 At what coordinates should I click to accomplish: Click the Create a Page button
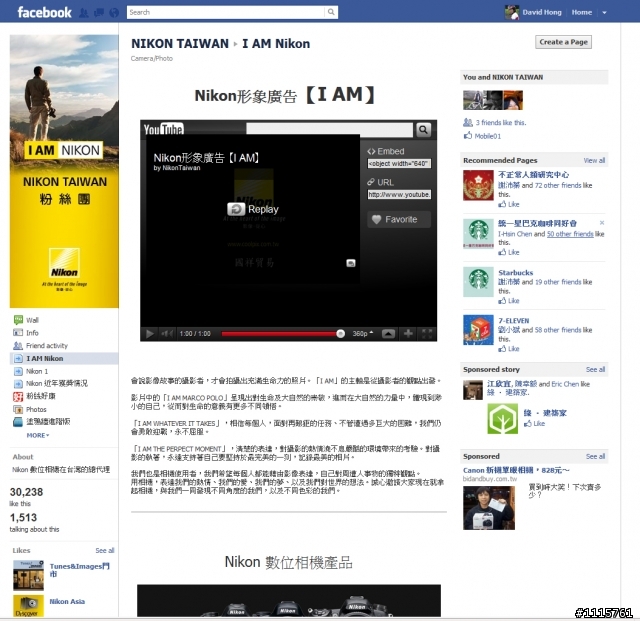563,42
